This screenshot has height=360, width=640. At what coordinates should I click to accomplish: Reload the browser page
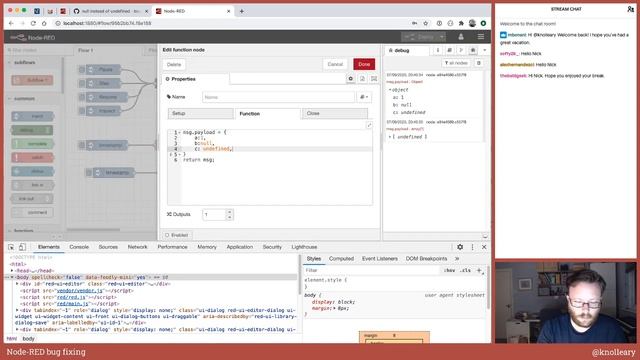pyautogui.click(x=33, y=23)
